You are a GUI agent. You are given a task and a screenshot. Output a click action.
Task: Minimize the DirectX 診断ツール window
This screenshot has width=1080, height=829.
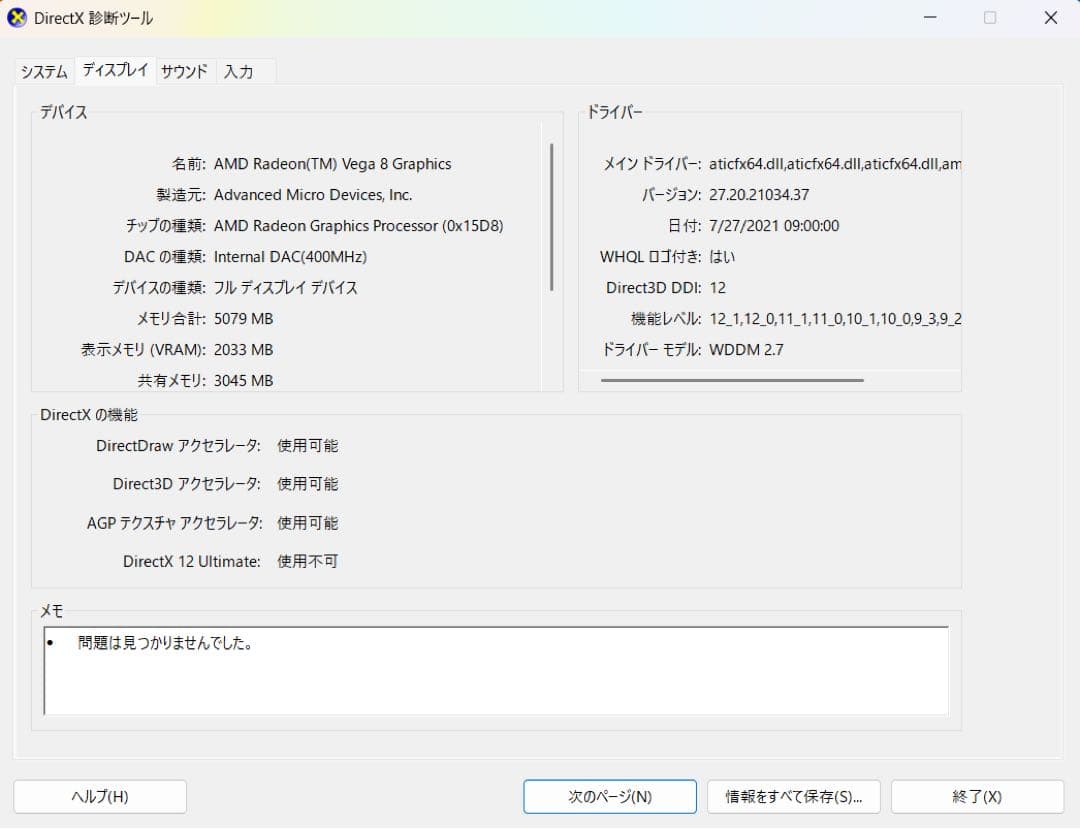click(x=930, y=17)
